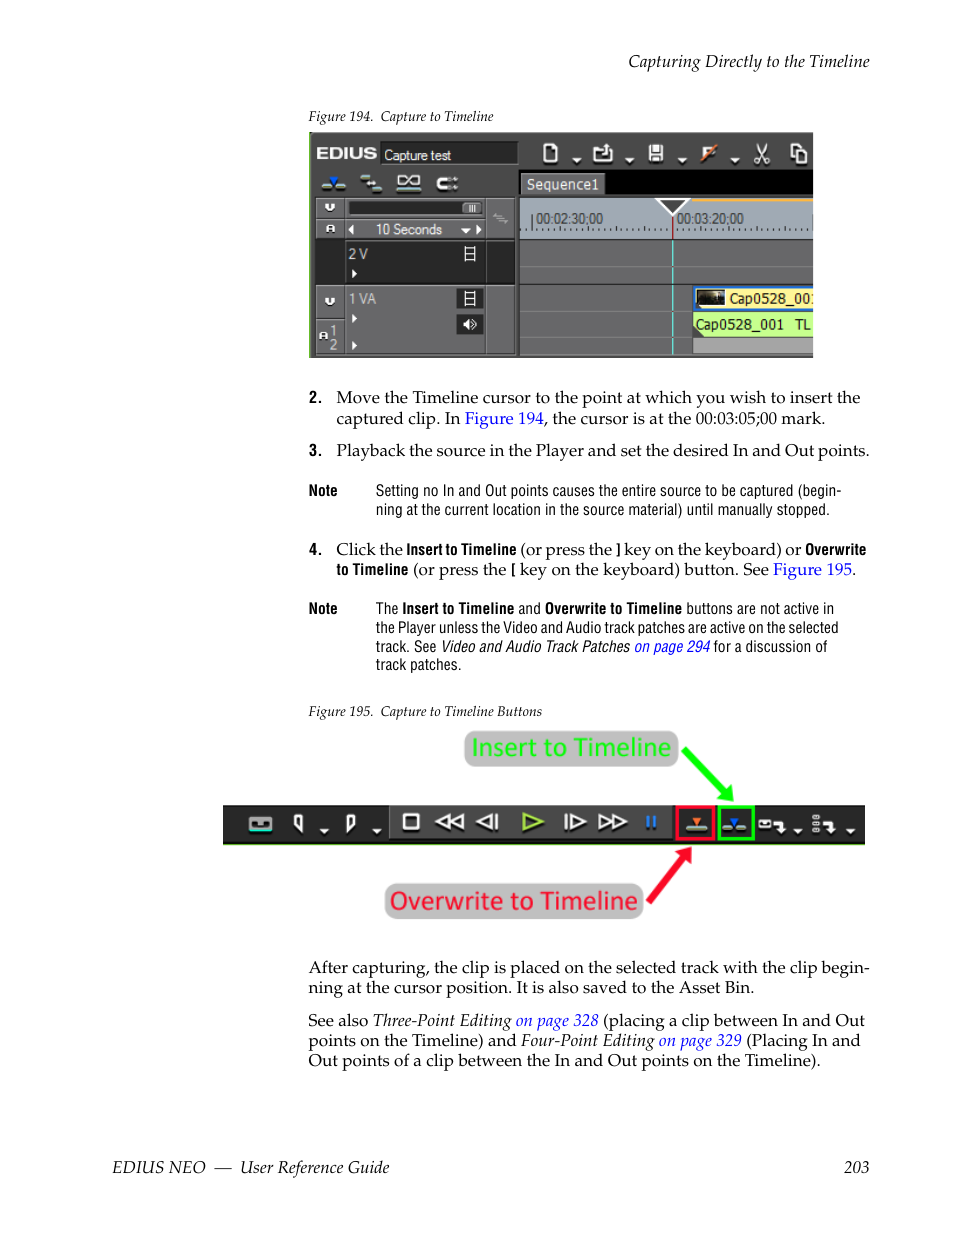The width and height of the screenshot is (954, 1235).
Task: Open the New Sequence dropdown arrow
Action: coord(577,160)
